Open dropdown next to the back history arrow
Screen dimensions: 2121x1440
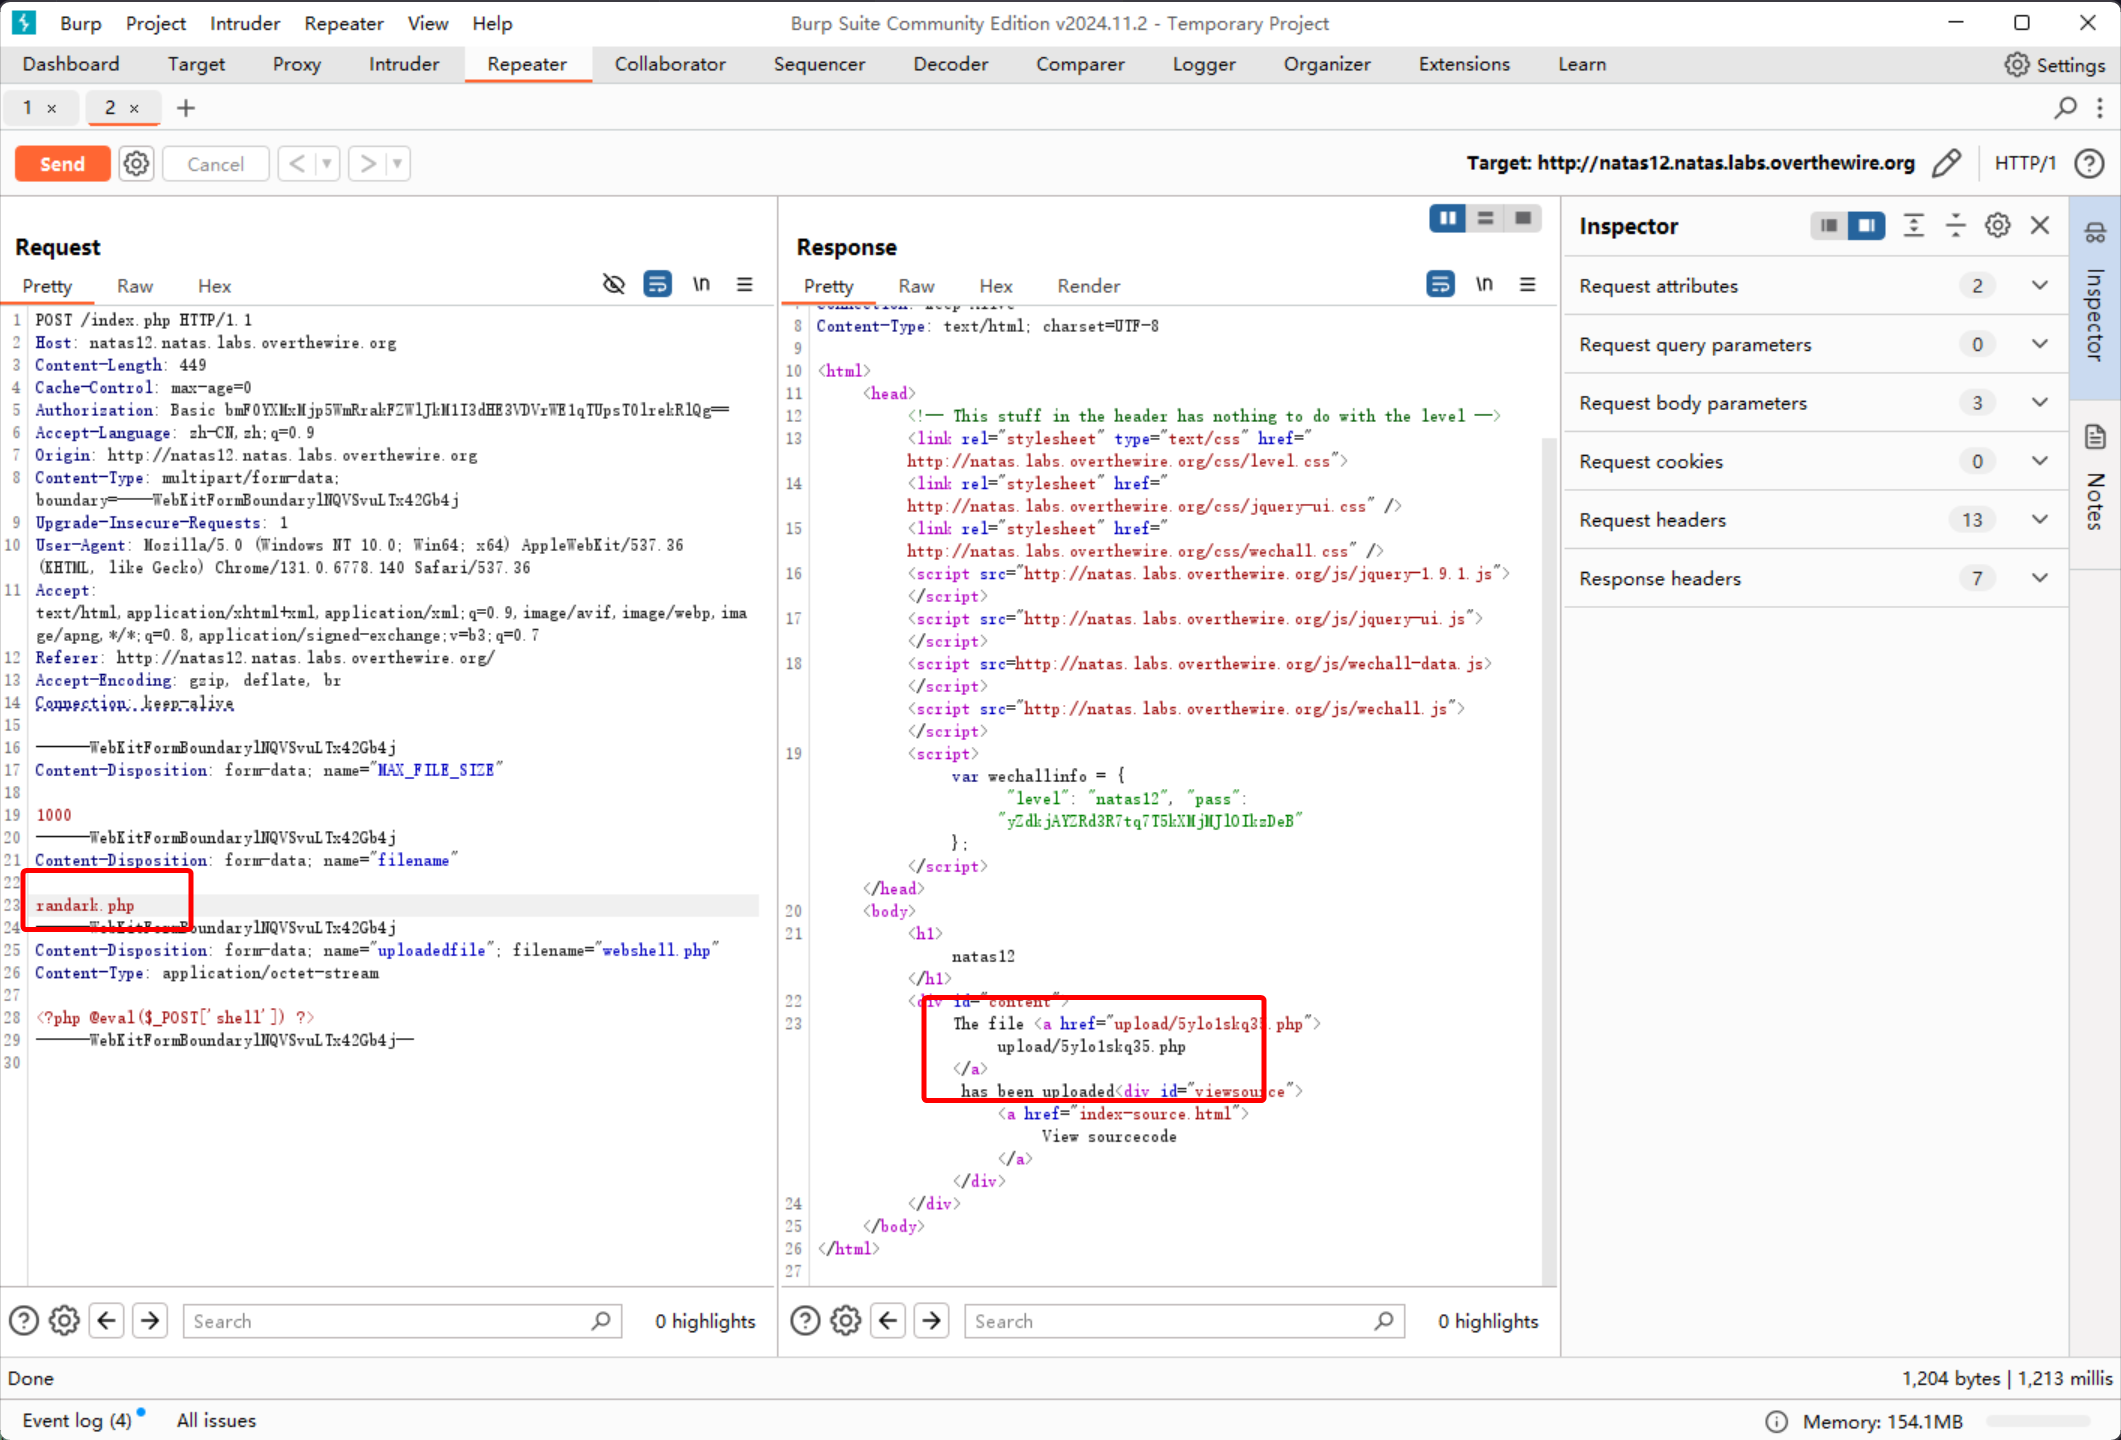point(327,164)
